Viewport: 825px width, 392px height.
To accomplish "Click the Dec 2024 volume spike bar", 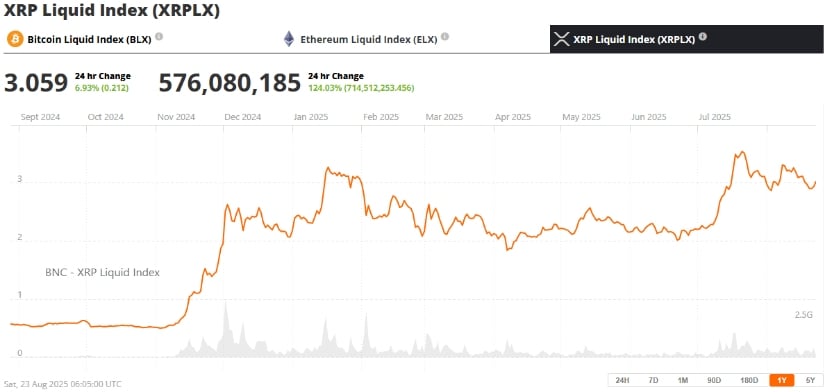I will 226,329.
